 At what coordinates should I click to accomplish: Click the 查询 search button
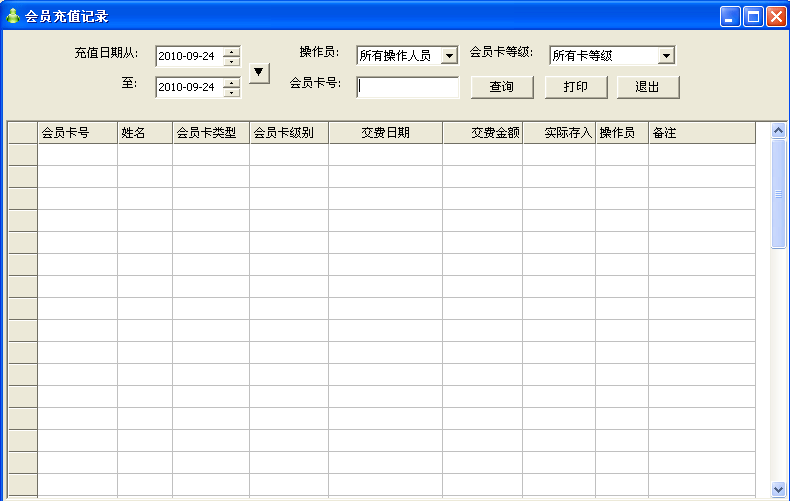click(x=501, y=87)
